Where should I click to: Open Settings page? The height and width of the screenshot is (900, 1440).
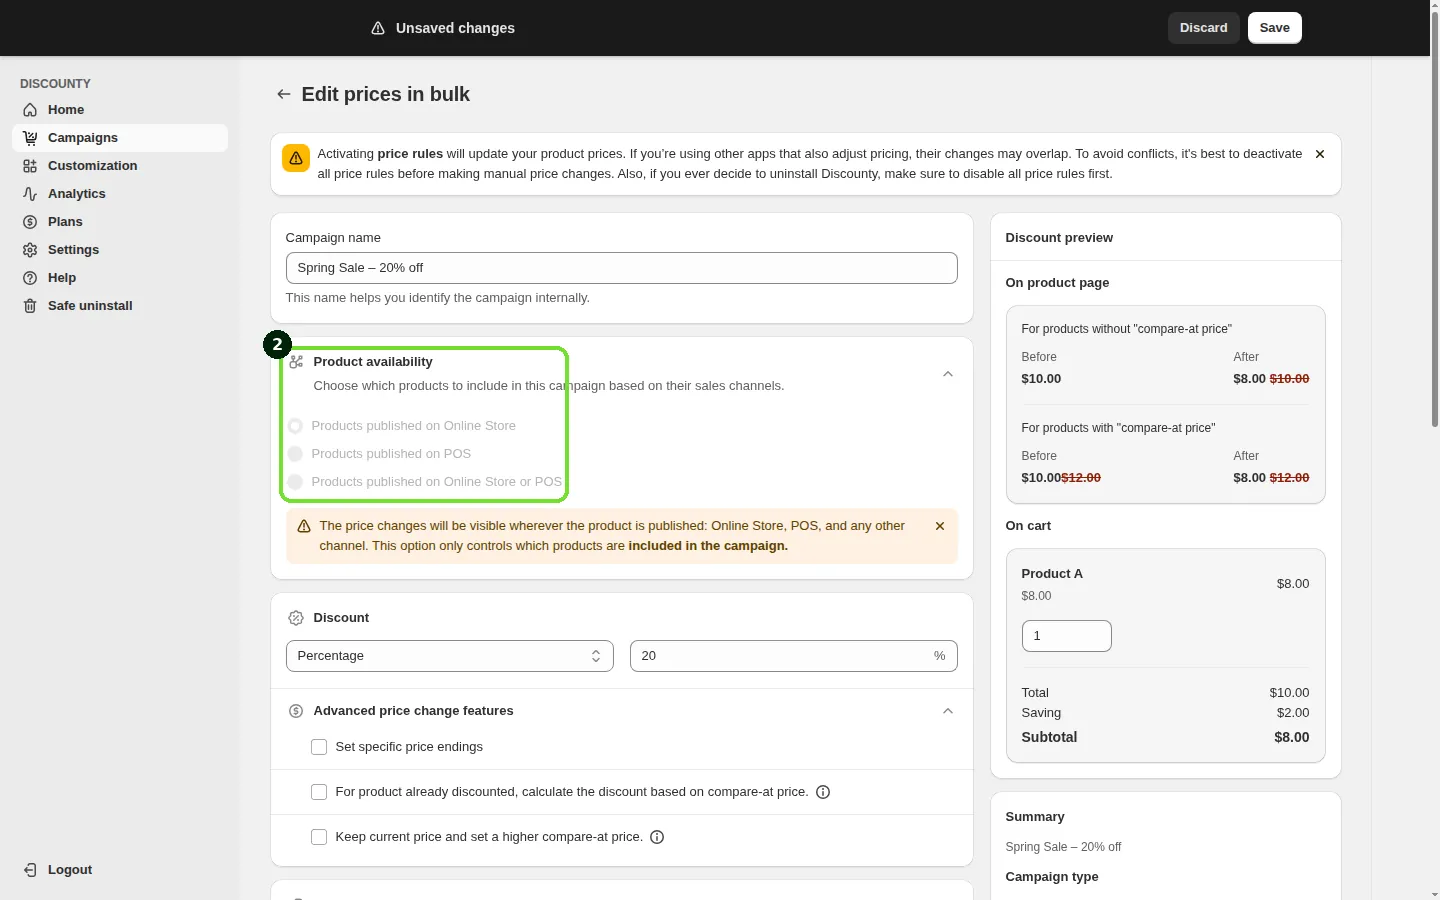point(120,250)
